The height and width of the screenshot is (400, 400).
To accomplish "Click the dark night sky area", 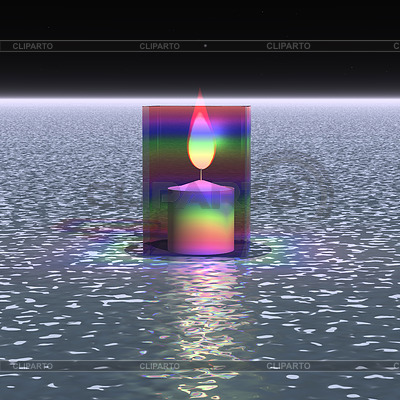I will click(x=200, y=20).
